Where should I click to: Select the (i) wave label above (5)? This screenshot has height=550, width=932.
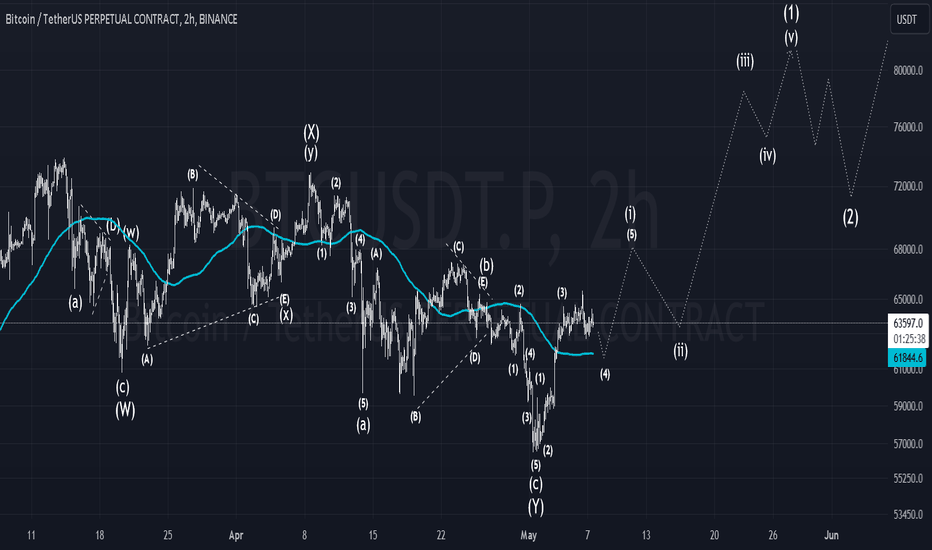point(630,214)
